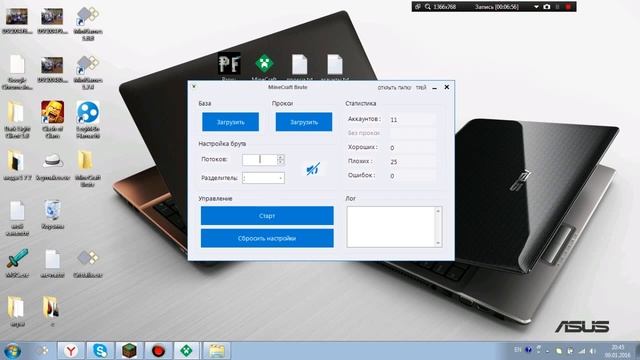This screenshot has width=640, height=360.
Task: Open Yandex browser from the taskbar
Action: coord(71,351)
